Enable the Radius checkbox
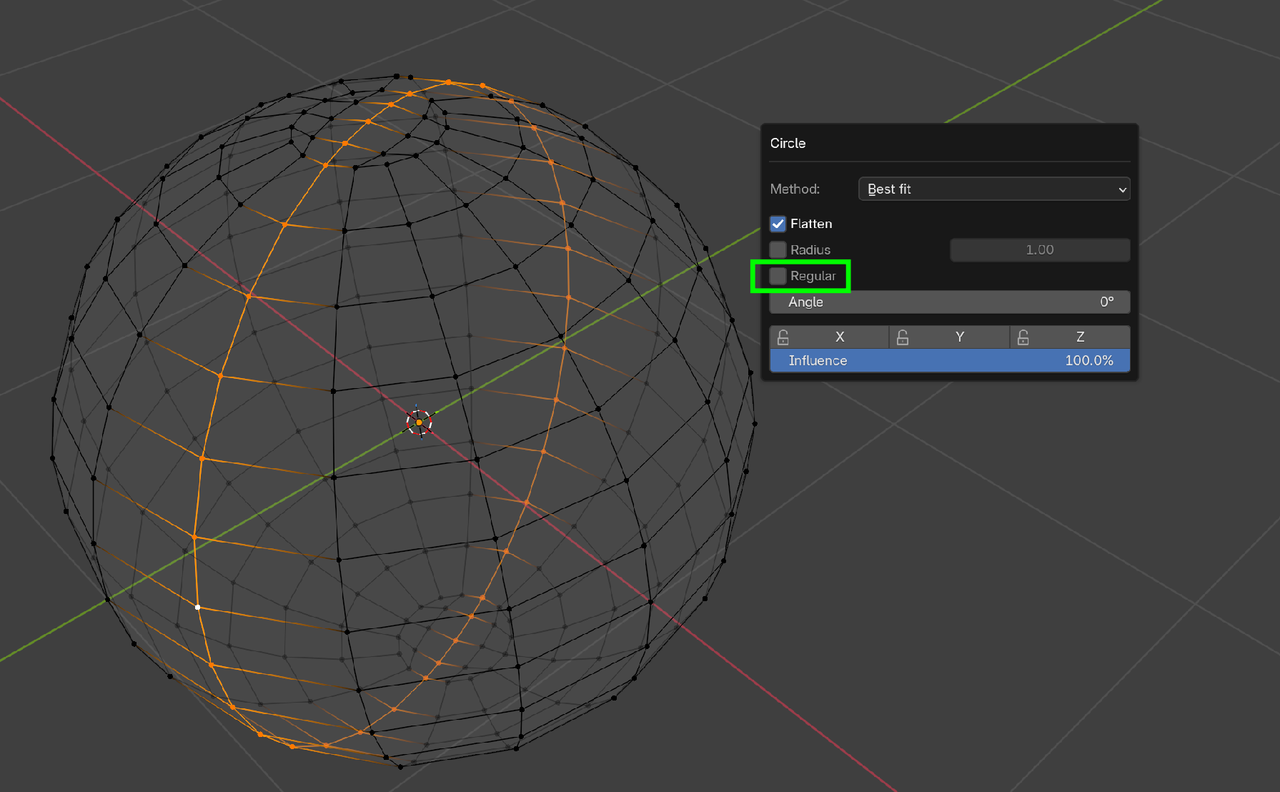1280x792 pixels. pos(777,250)
